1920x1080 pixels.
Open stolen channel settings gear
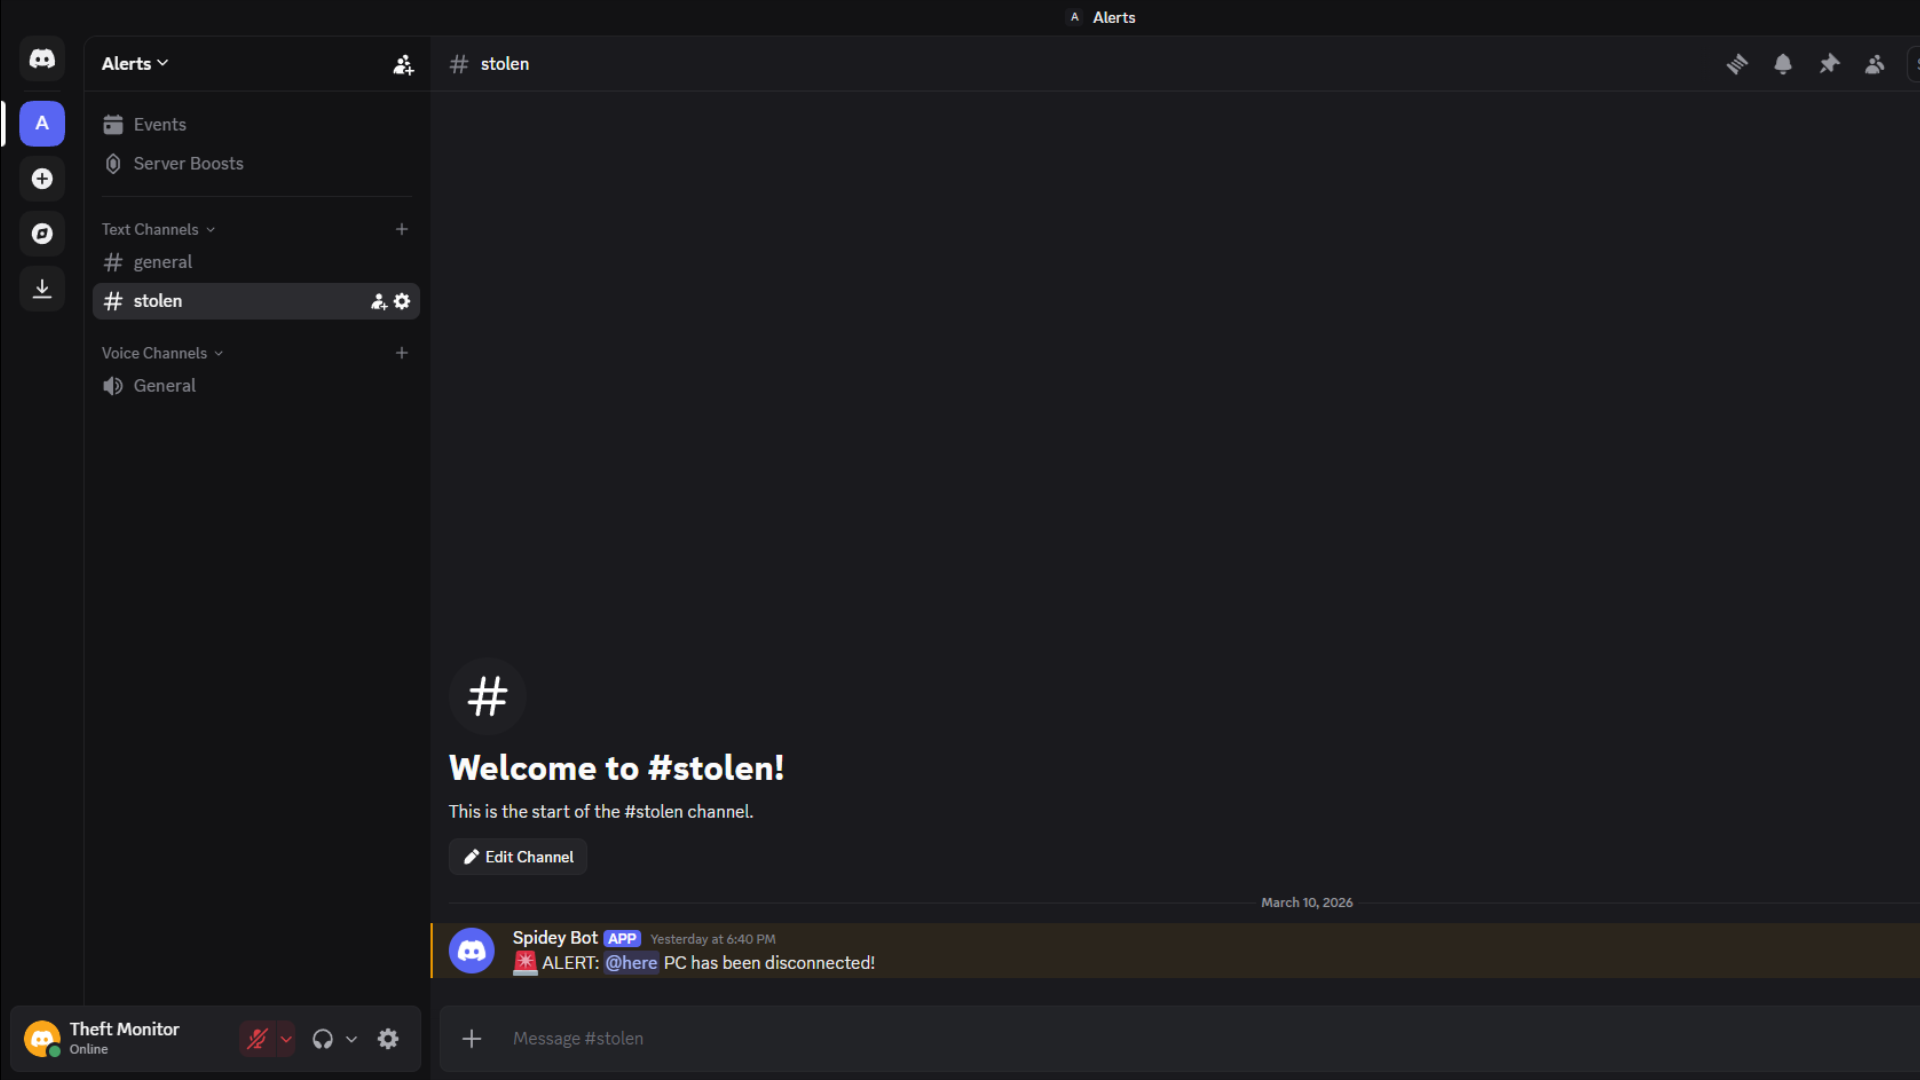(402, 301)
